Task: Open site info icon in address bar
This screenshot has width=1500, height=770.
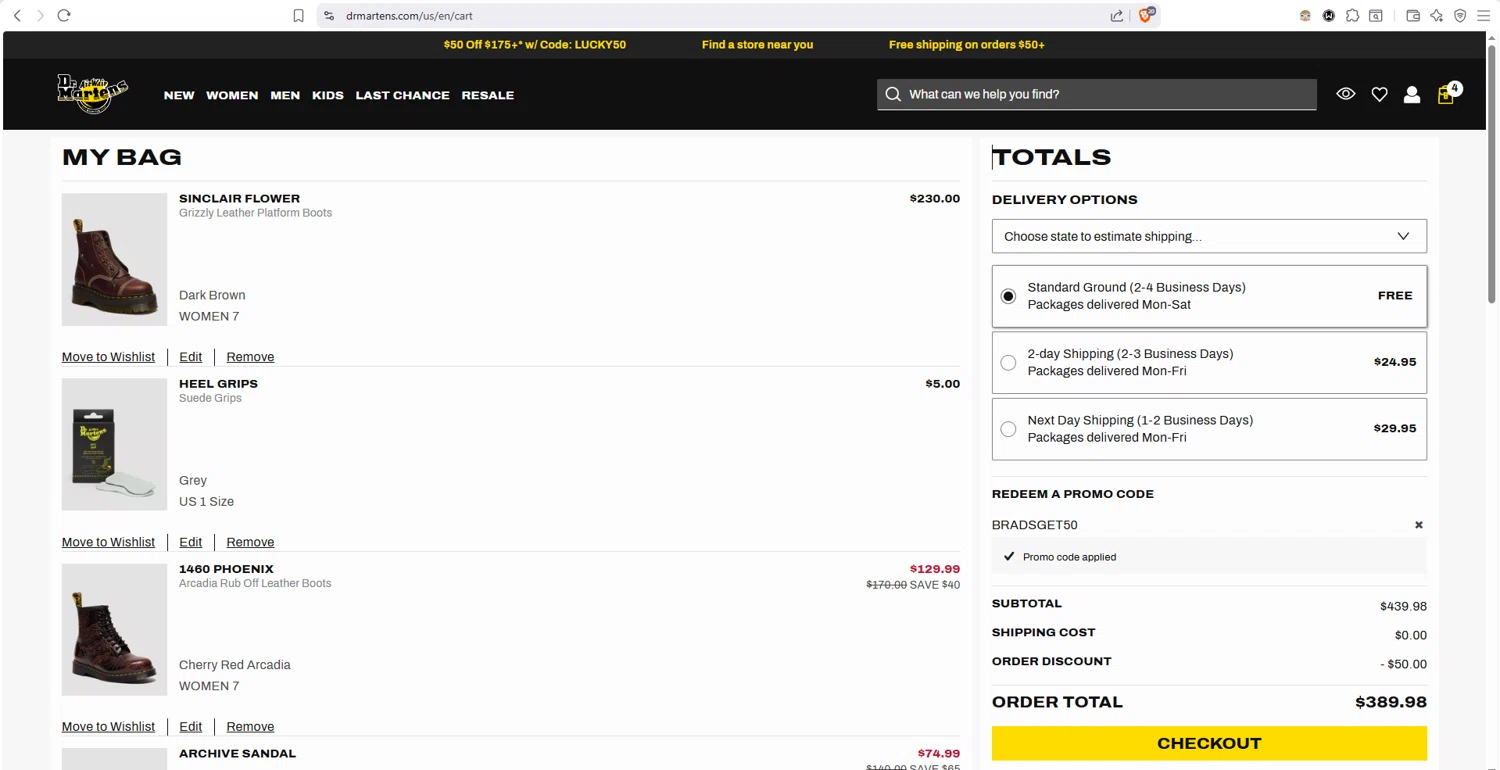Action: 329,16
